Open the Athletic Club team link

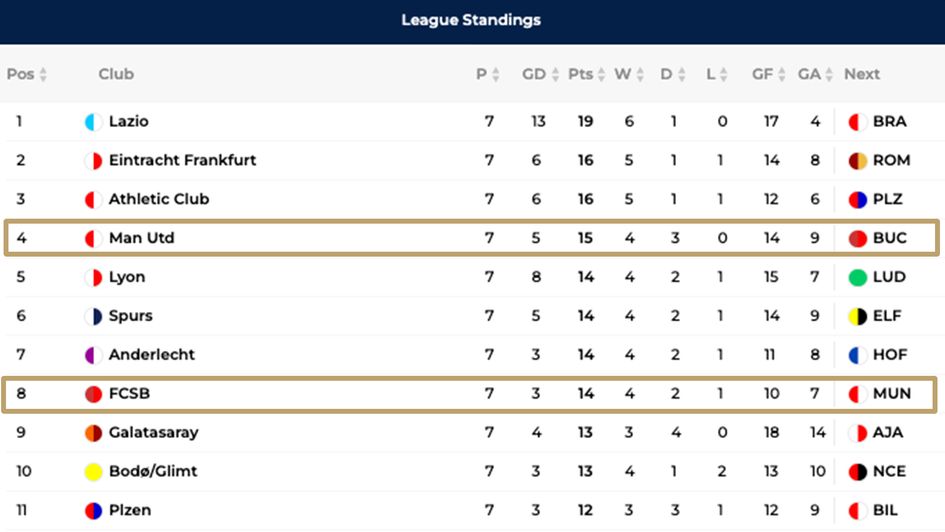point(159,200)
